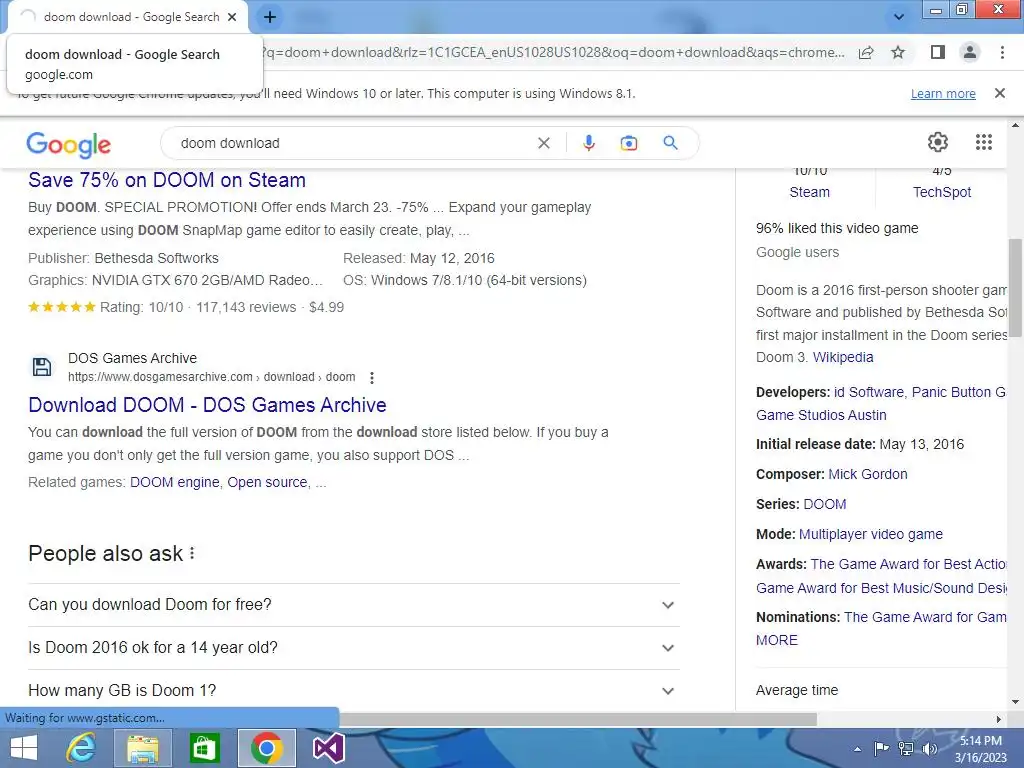Open the Chrome profile avatar
The width and height of the screenshot is (1024, 768).
[x=970, y=52]
